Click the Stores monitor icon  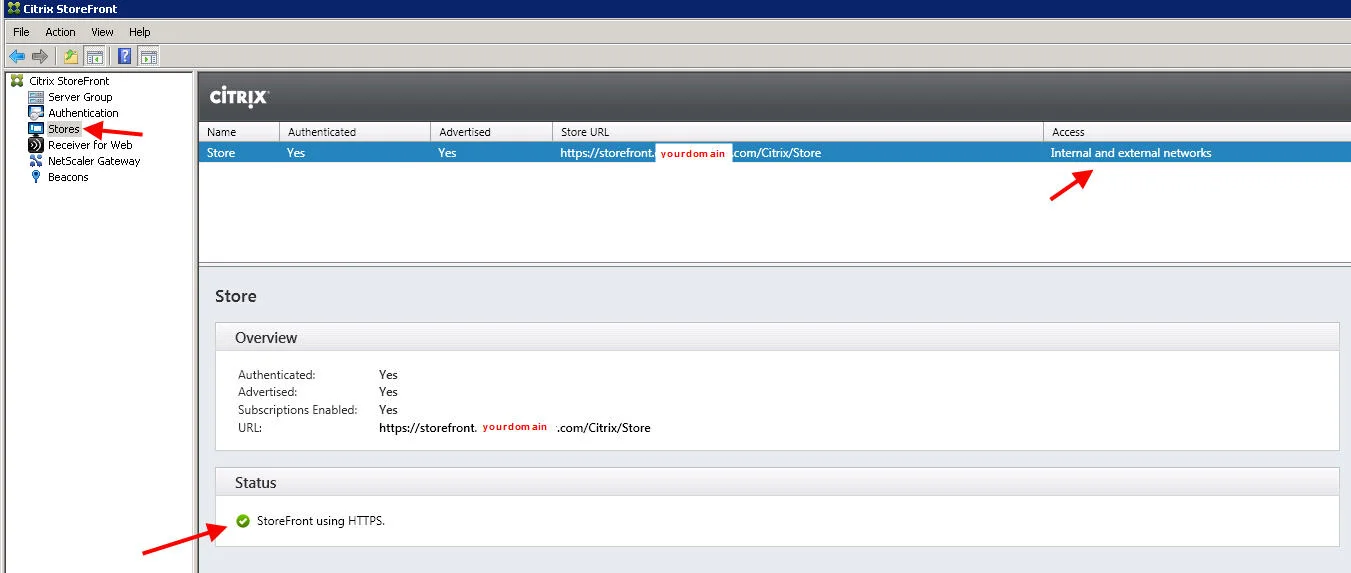[36, 129]
